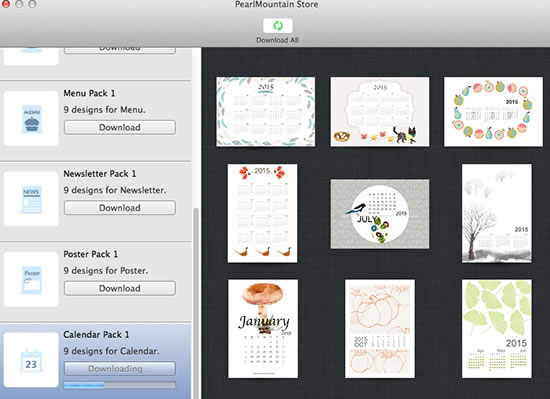Image resolution: width=550 pixels, height=399 pixels.
Task: Open the cat and birds 2015 calendar thumbnail
Action: tap(380, 111)
